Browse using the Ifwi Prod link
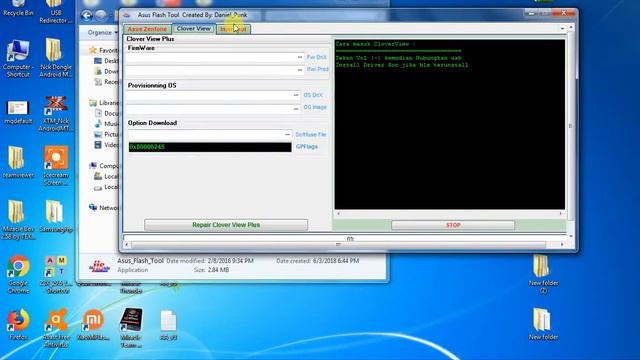The width and height of the screenshot is (640, 360). tap(318, 69)
